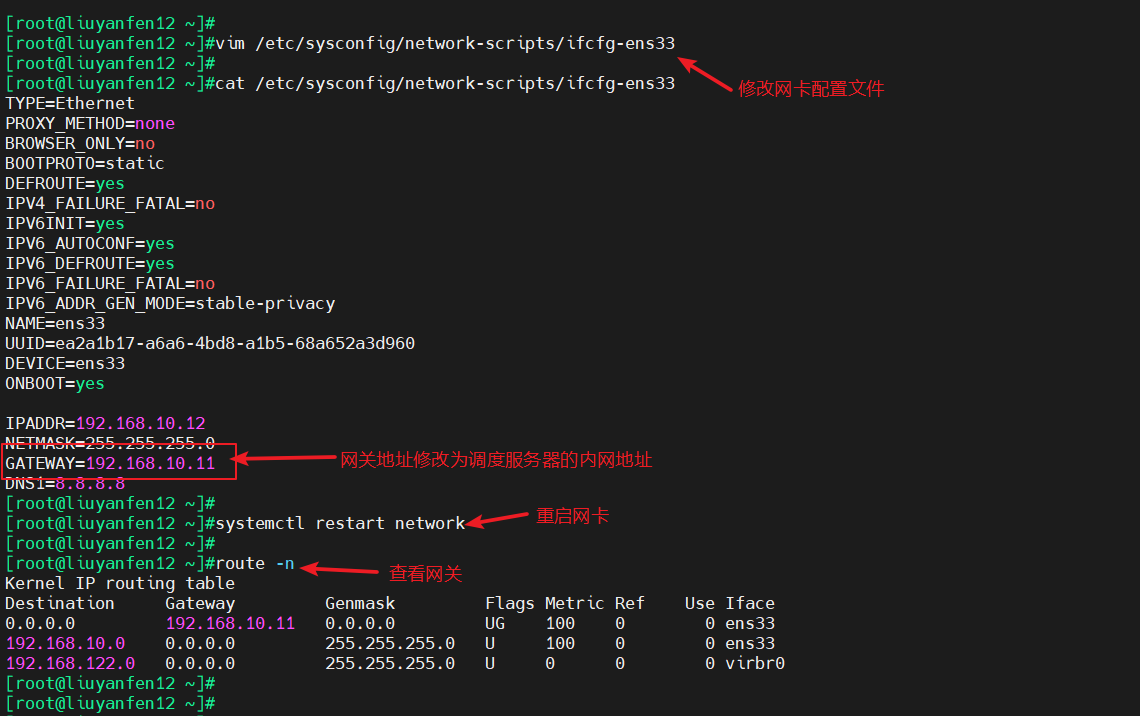Click the red label 重启网卡
Viewport: 1140px width, 716px height.
(x=572, y=516)
